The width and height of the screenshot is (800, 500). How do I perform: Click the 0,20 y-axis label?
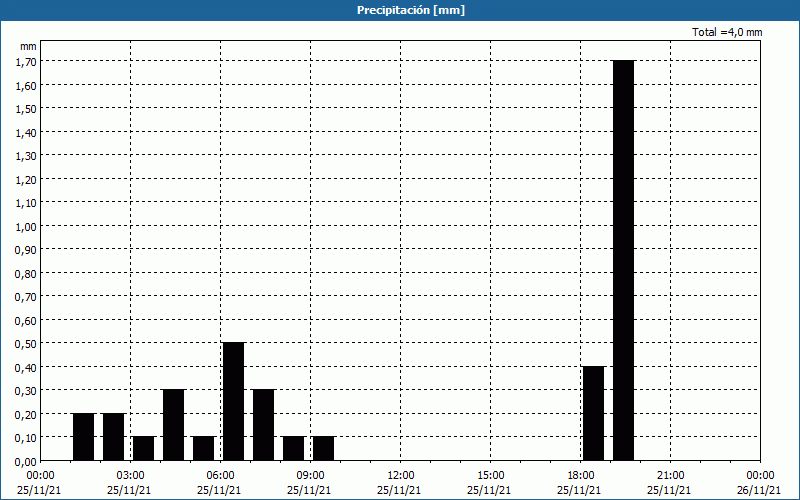pyautogui.click(x=27, y=415)
